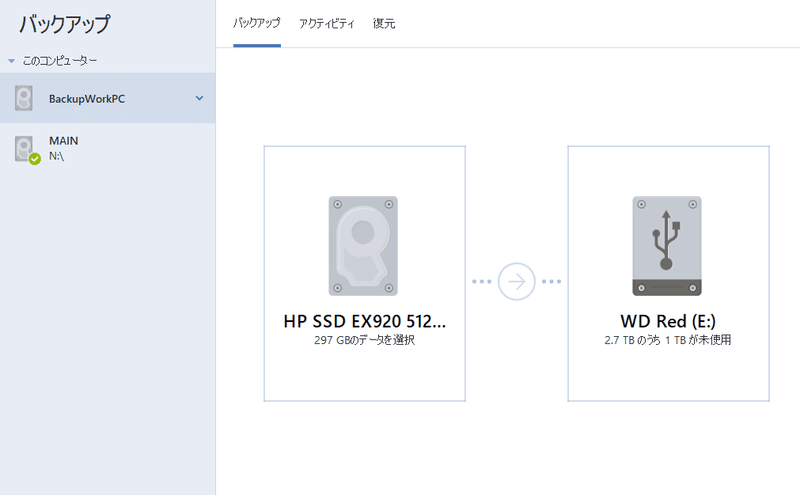Select the MAIN backup entry name
The image size is (800, 495).
click(64, 141)
